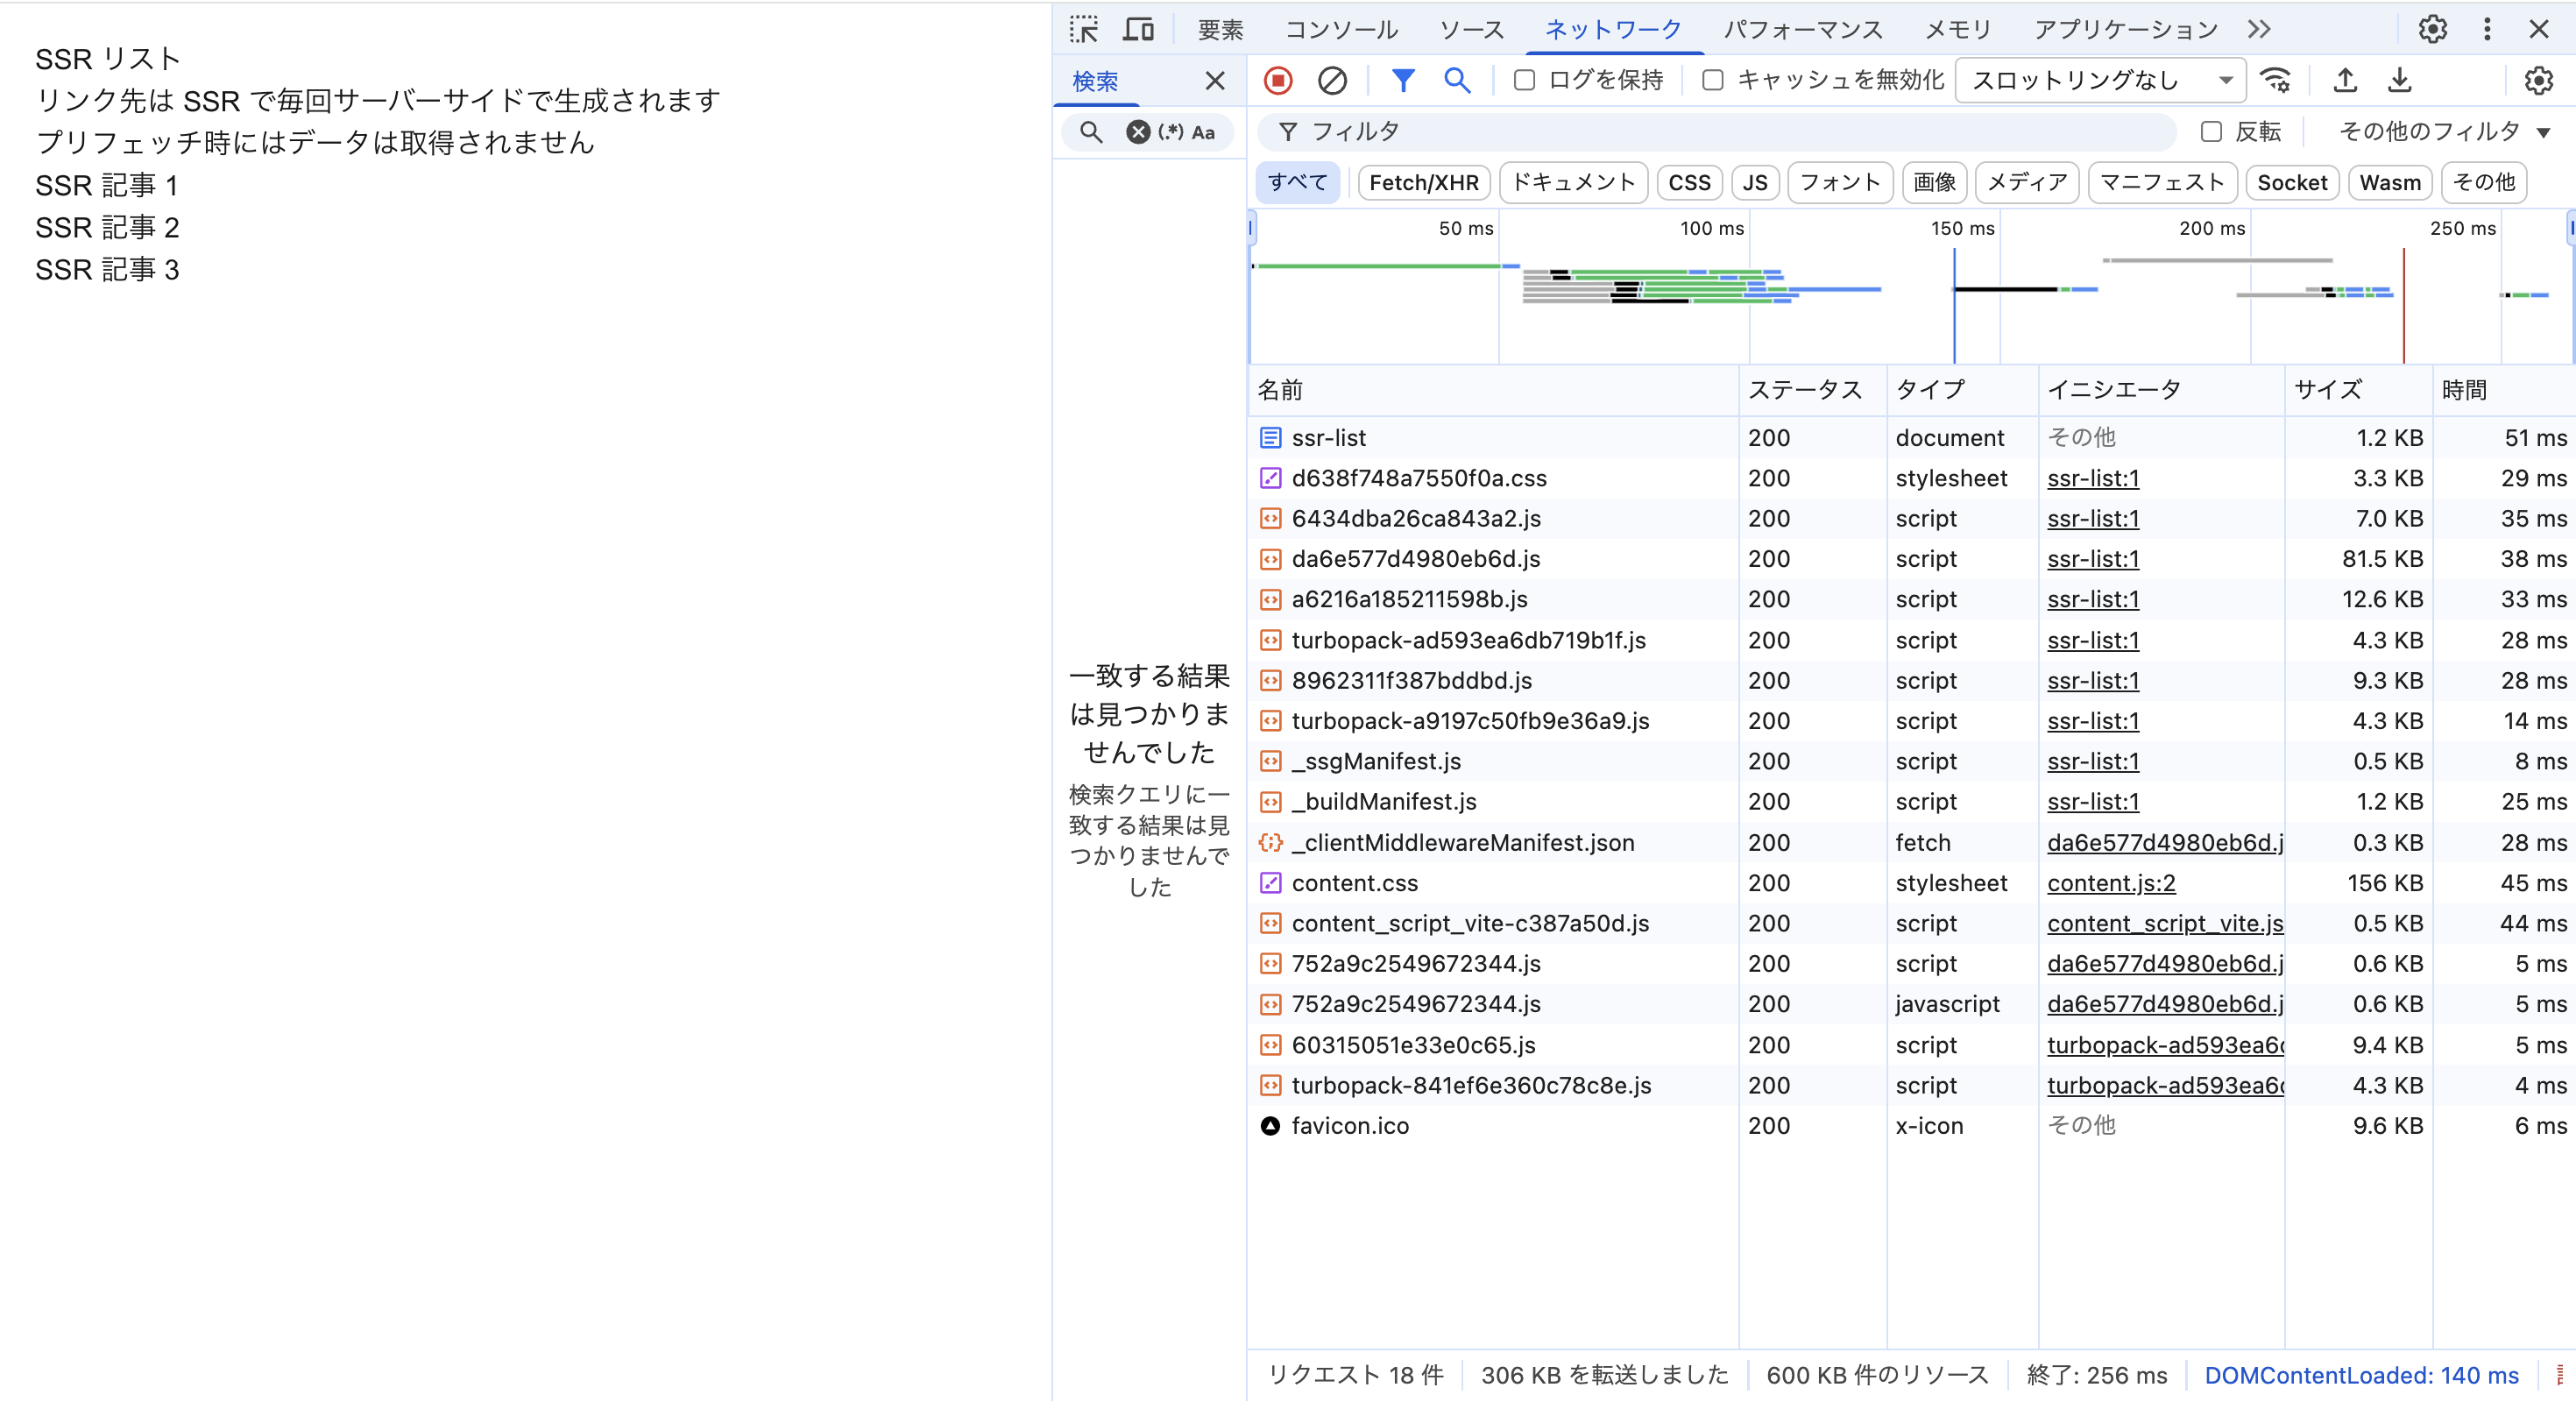This screenshot has height=1402, width=2576.
Task: Expand more DevTools tabs chevron
Action: [x=2259, y=29]
